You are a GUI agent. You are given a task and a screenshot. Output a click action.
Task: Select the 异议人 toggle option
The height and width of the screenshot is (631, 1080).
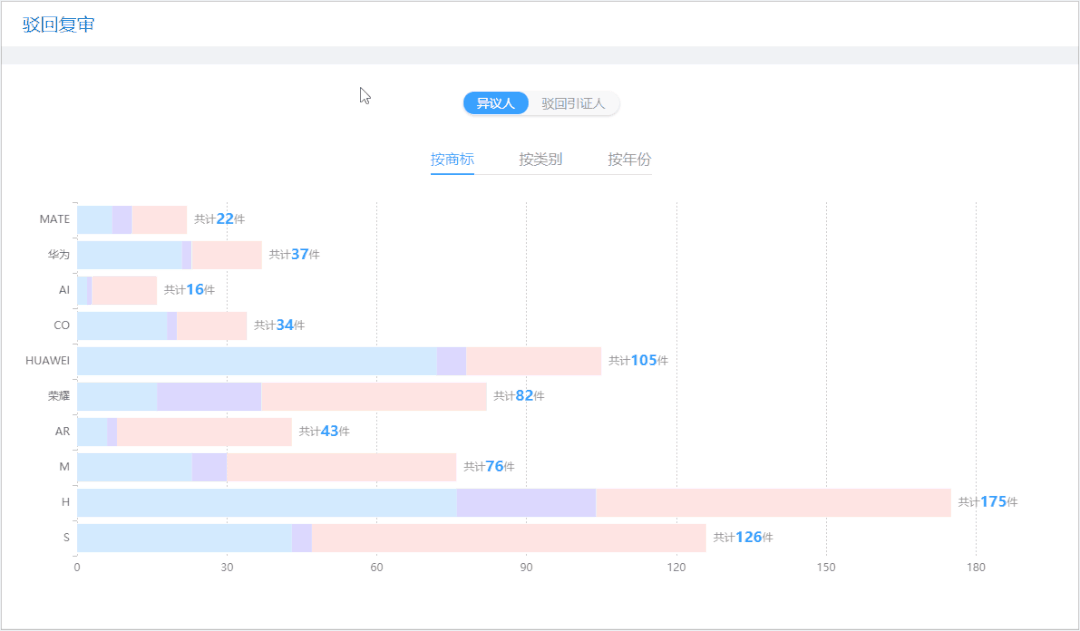coord(495,103)
